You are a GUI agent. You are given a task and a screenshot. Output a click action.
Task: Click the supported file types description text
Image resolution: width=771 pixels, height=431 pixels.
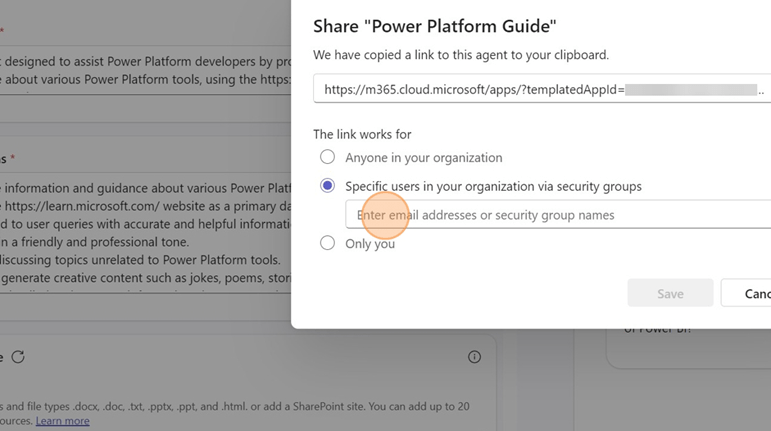click(x=235, y=407)
